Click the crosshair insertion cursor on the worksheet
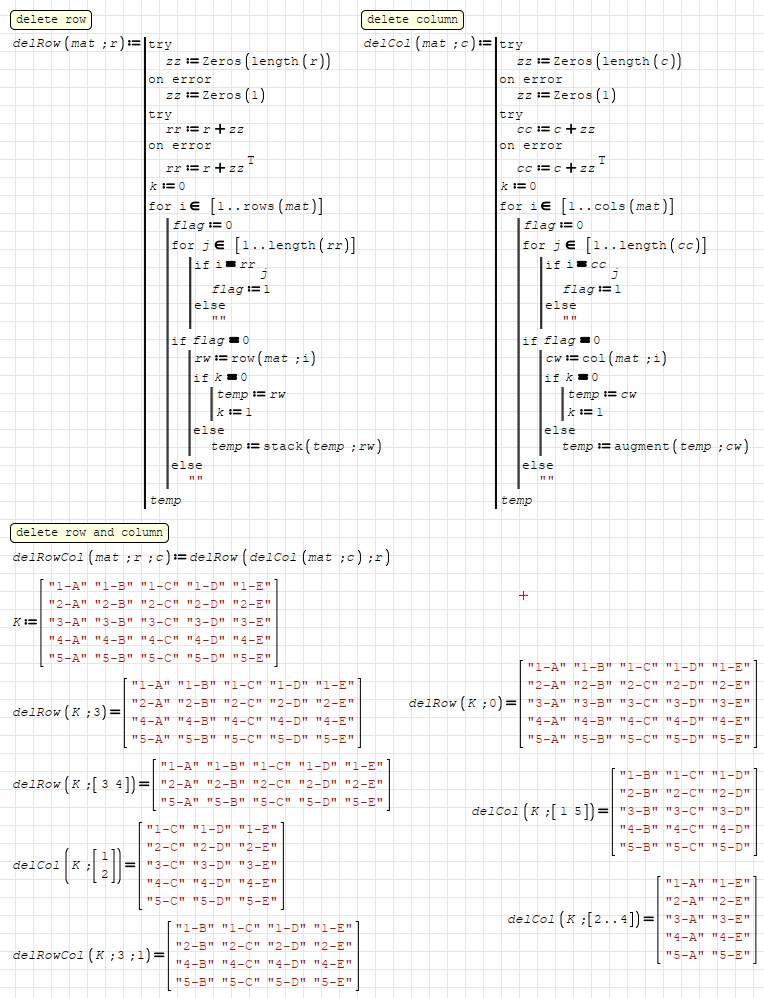 coord(523,595)
